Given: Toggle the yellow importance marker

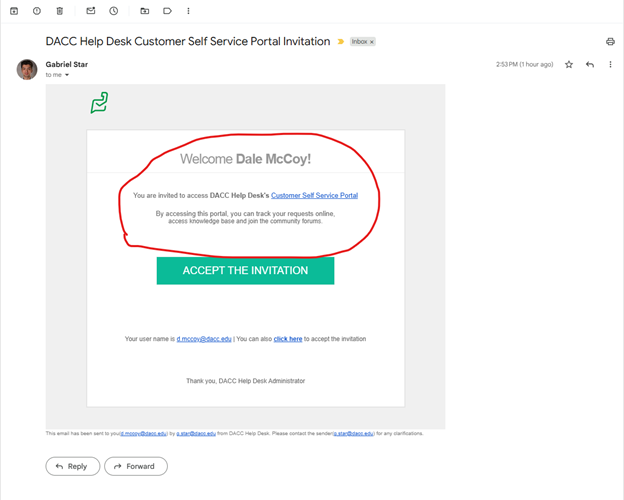Looking at the screenshot, I should [341, 41].
